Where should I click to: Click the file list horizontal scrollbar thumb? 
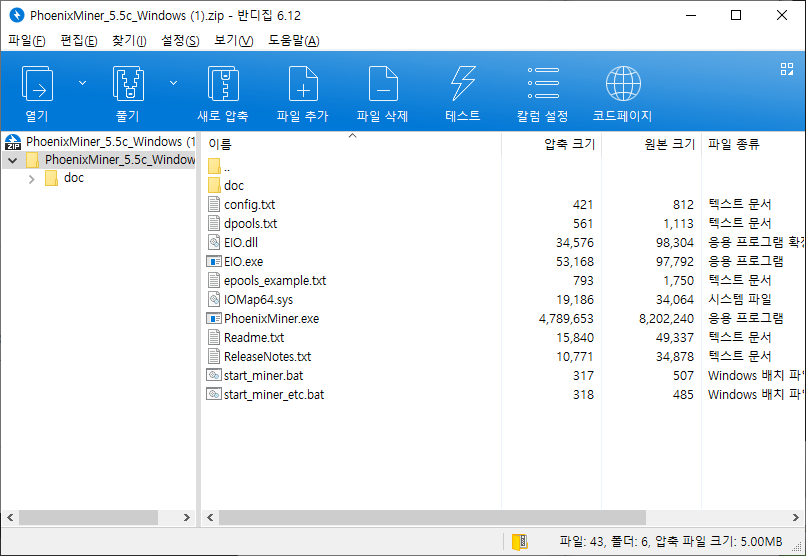point(432,517)
